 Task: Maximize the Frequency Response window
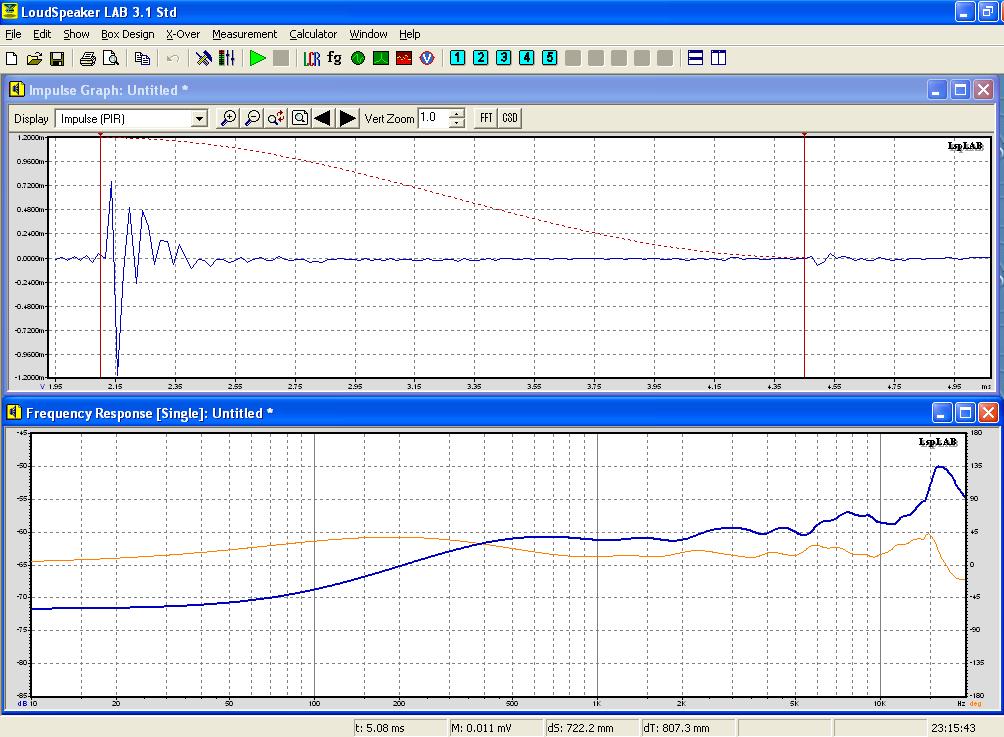click(x=965, y=413)
